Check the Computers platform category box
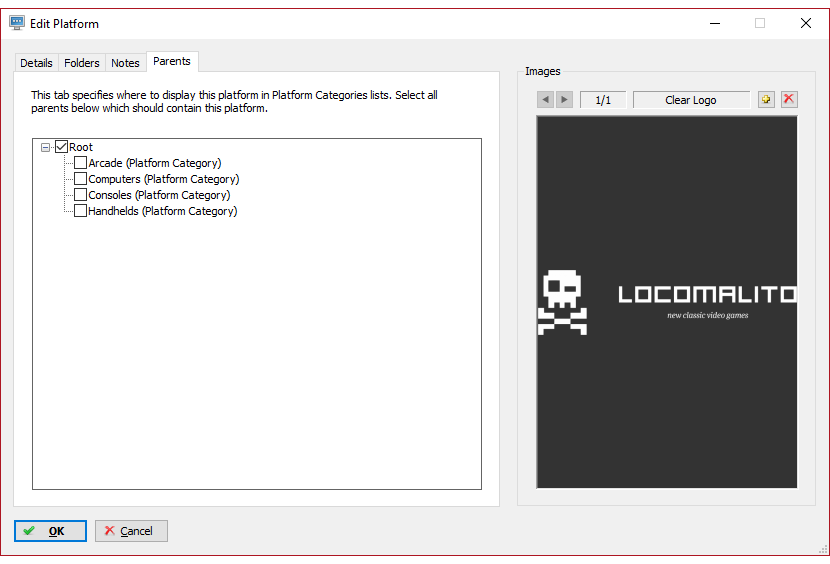 tap(80, 178)
